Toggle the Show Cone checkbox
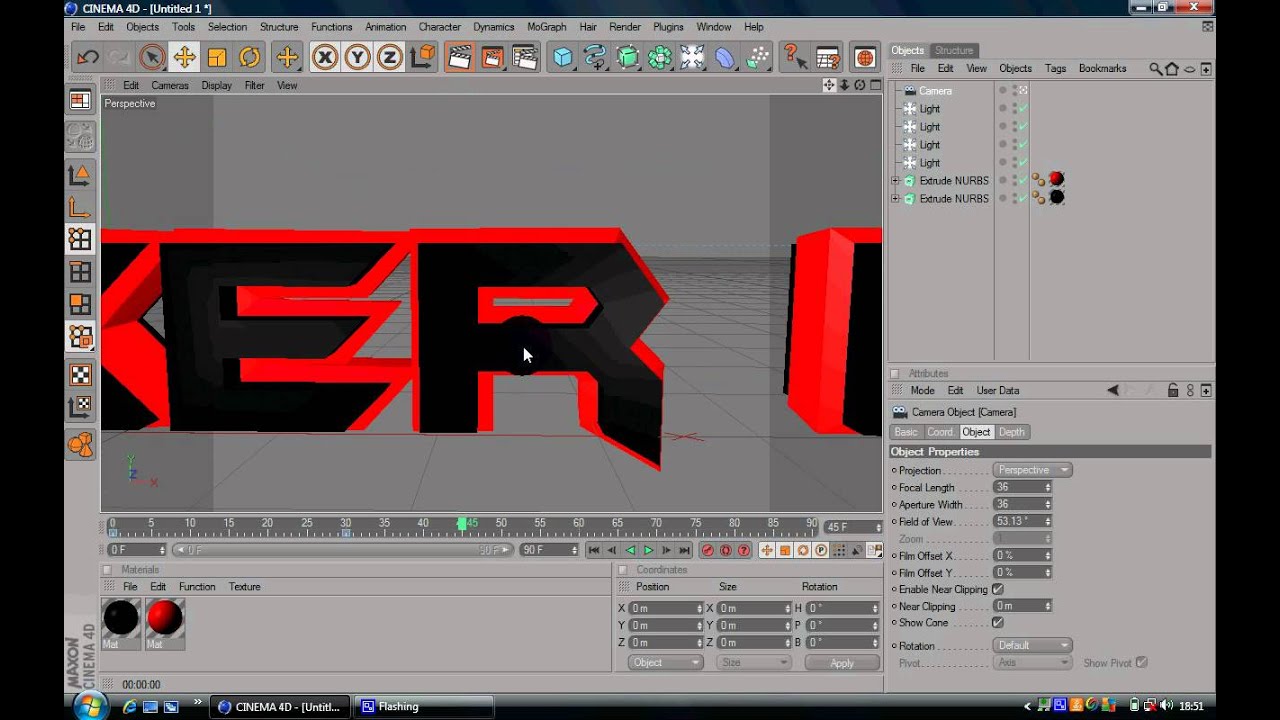 (997, 622)
